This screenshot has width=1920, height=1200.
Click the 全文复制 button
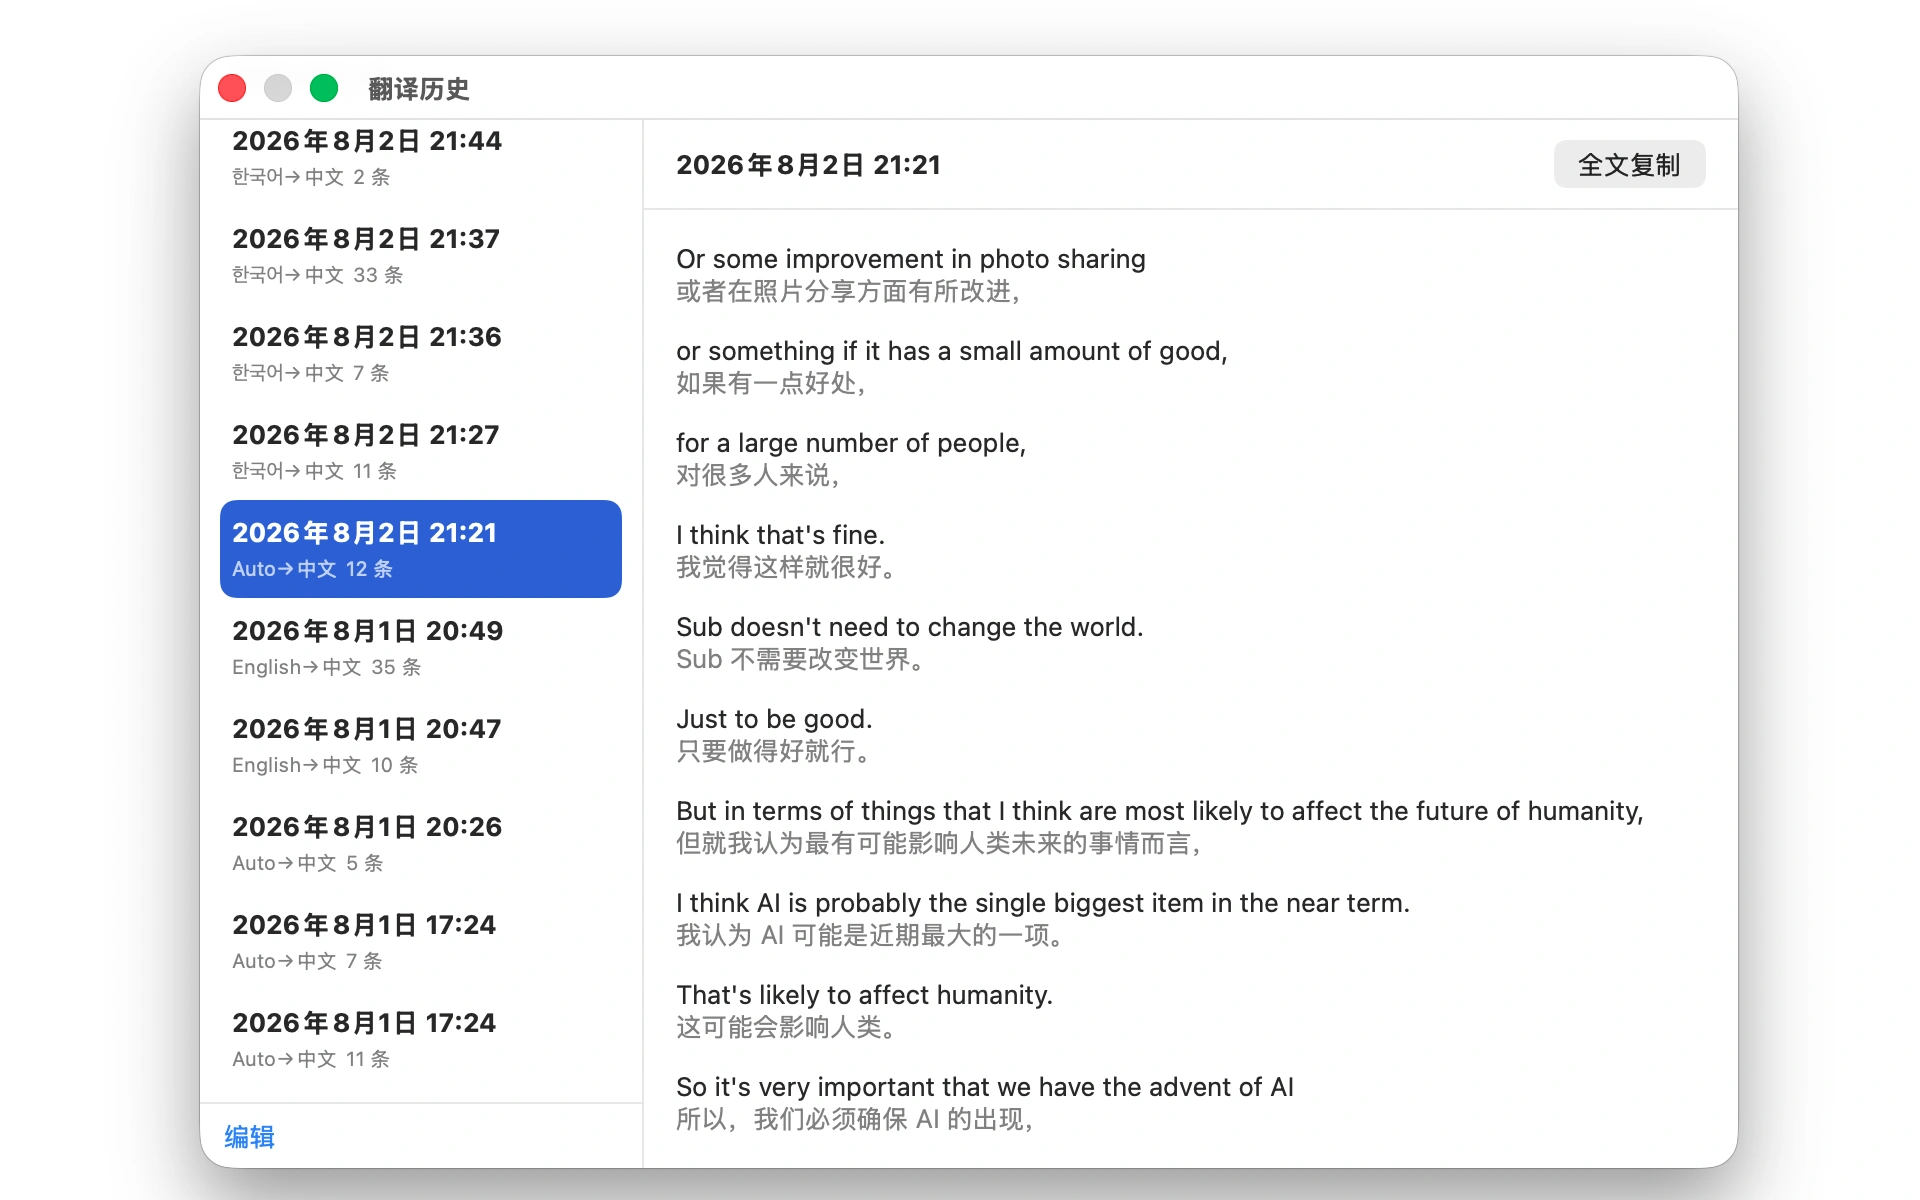[x=1629, y=164]
